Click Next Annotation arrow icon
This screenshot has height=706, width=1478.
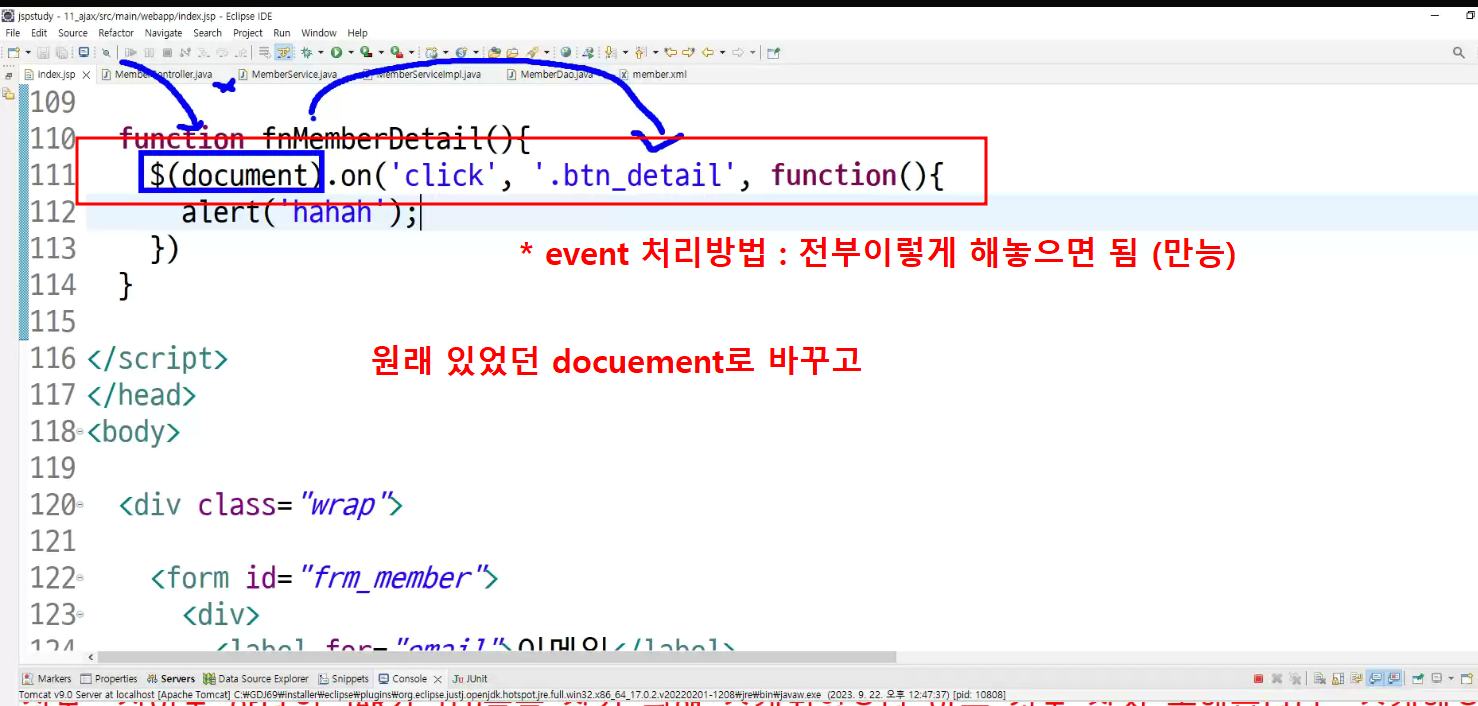(x=611, y=52)
